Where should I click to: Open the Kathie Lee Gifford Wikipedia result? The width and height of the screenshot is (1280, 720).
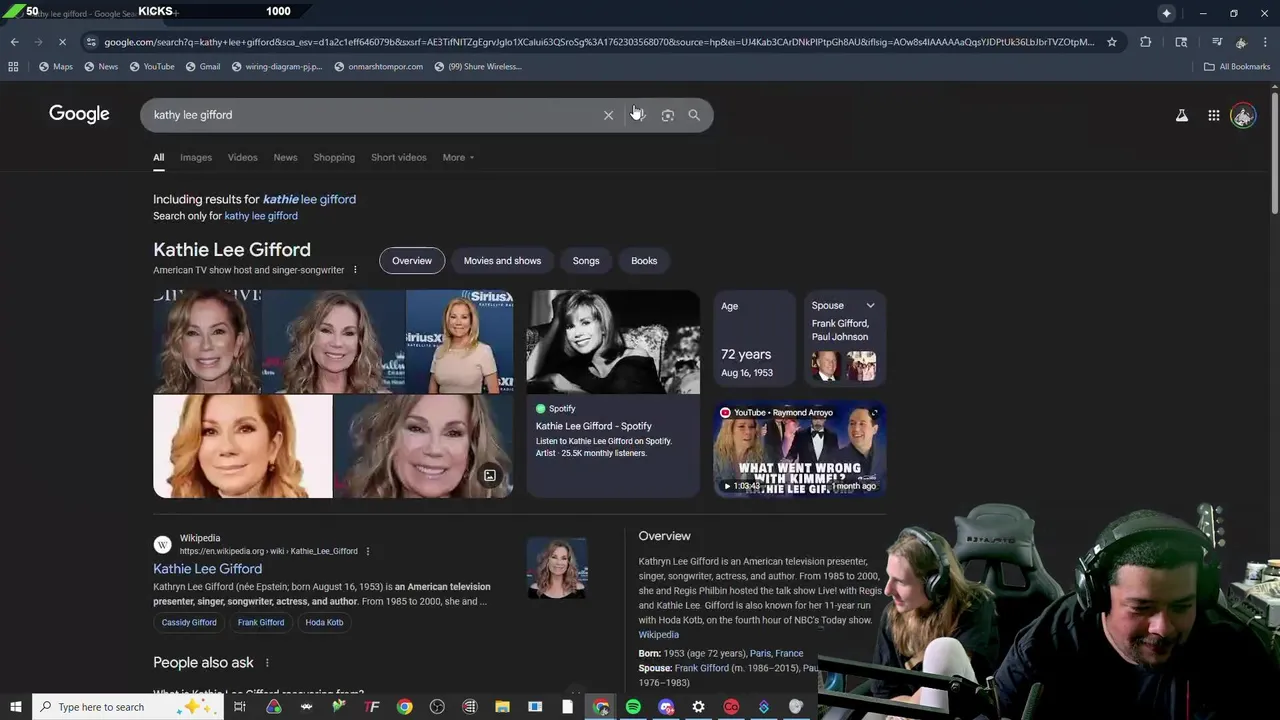click(207, 569)
